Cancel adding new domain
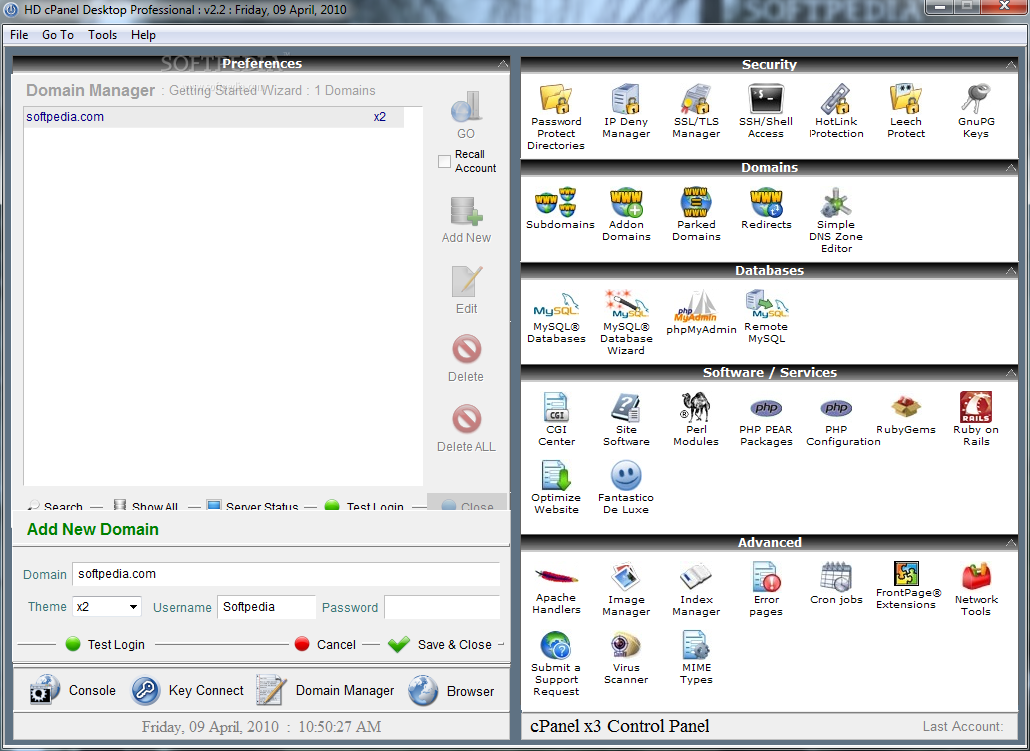This screenshot has height=751, width=1030. point(325,645)
